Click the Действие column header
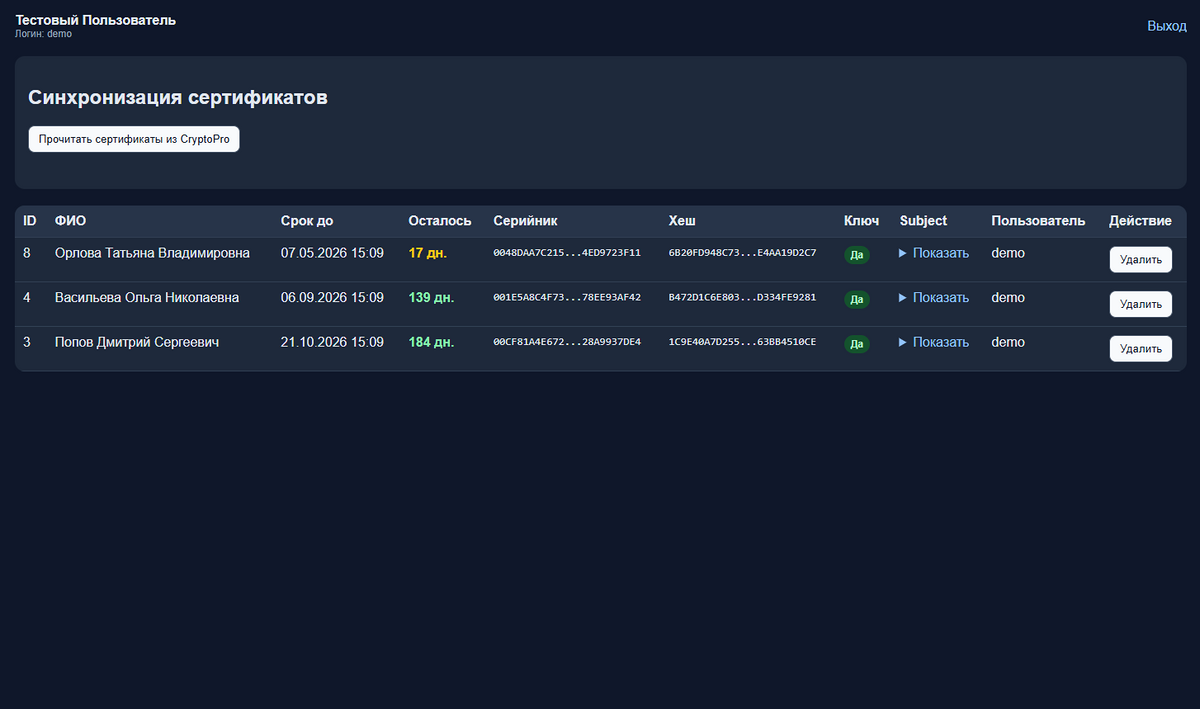Viewport: 1200px width, 709px height. (x=1140, y=220)
